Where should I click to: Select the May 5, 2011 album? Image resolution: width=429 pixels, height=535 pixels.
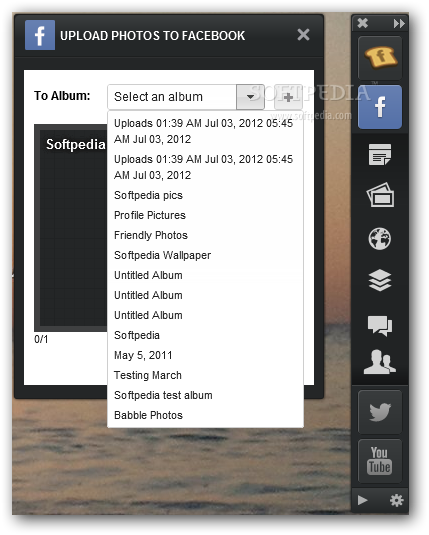[205, 355]
